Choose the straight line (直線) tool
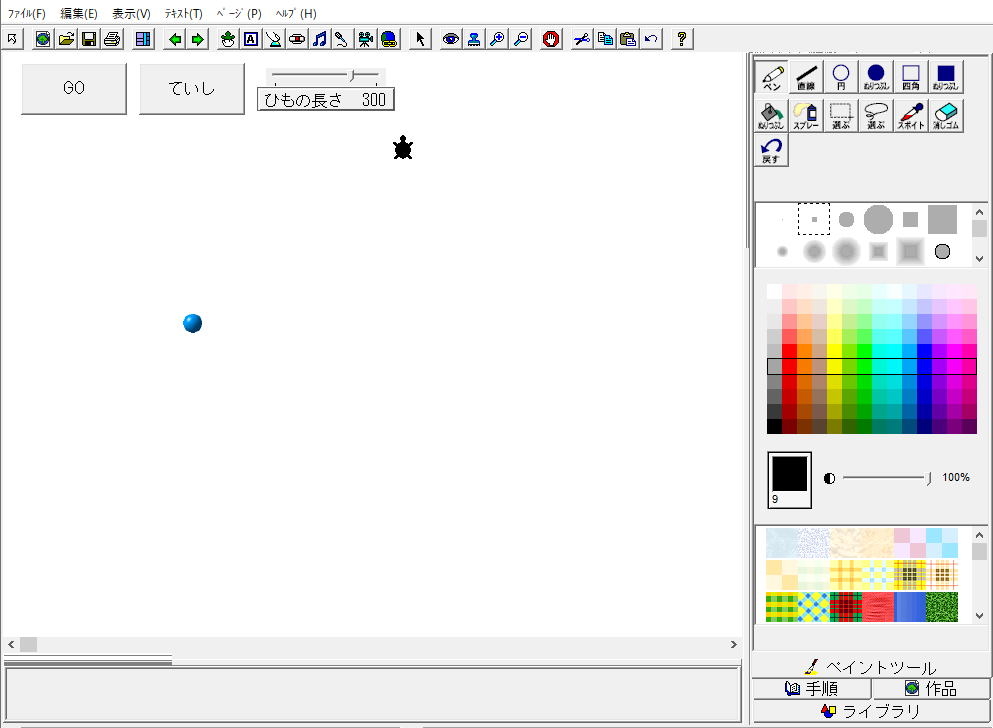The width and height of the screenshot is (993, 728). point(806,77)
